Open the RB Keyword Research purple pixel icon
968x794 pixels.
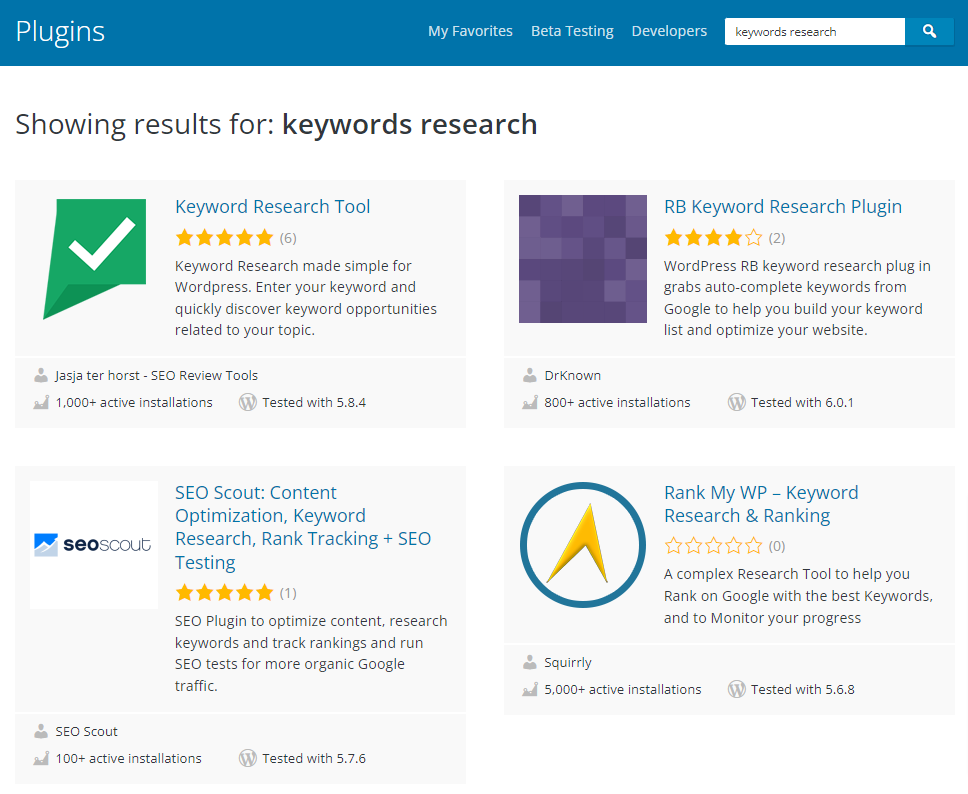583,259
